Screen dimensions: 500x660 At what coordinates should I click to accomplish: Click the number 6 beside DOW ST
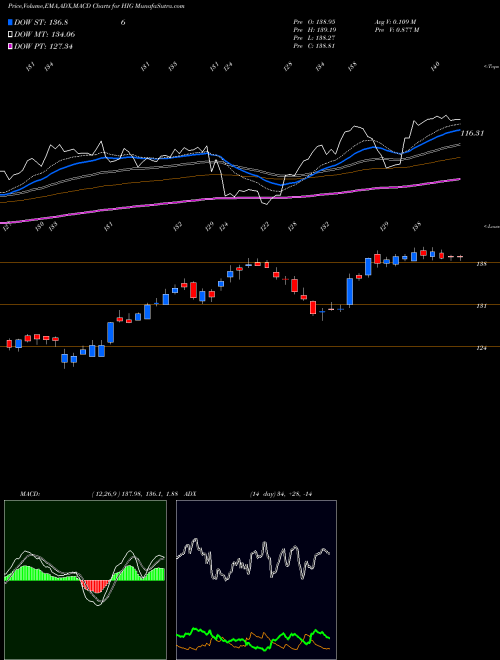click(x=123, y=23)
